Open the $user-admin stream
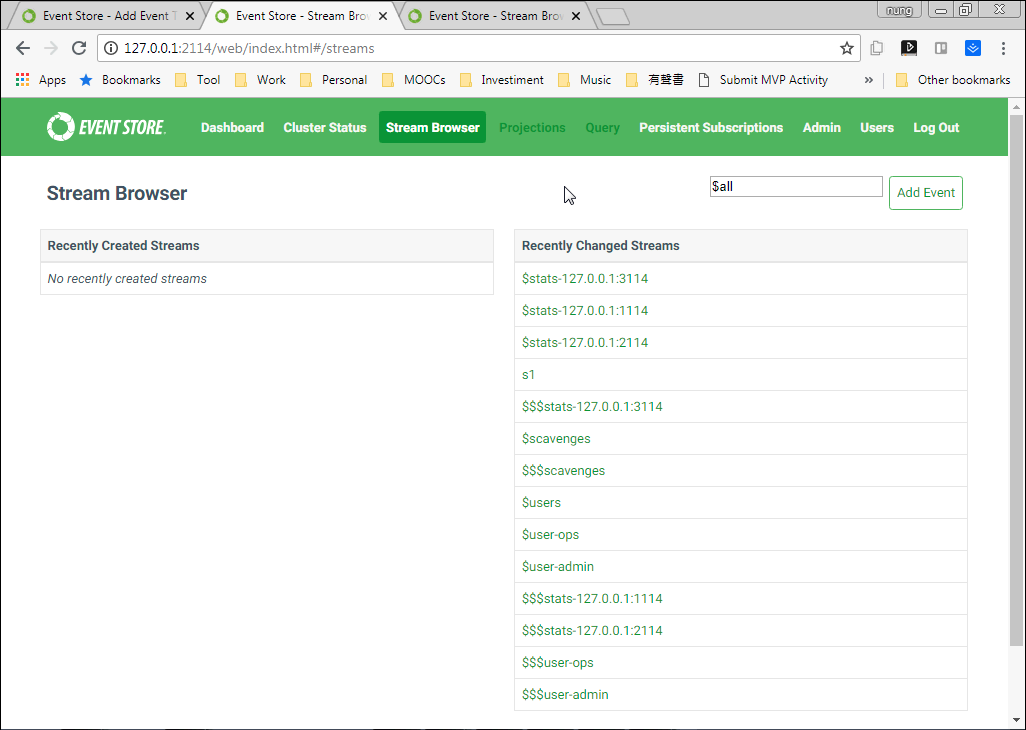Image resolution: width=1026 pixels, height=730 pixels. click(558, 567)
